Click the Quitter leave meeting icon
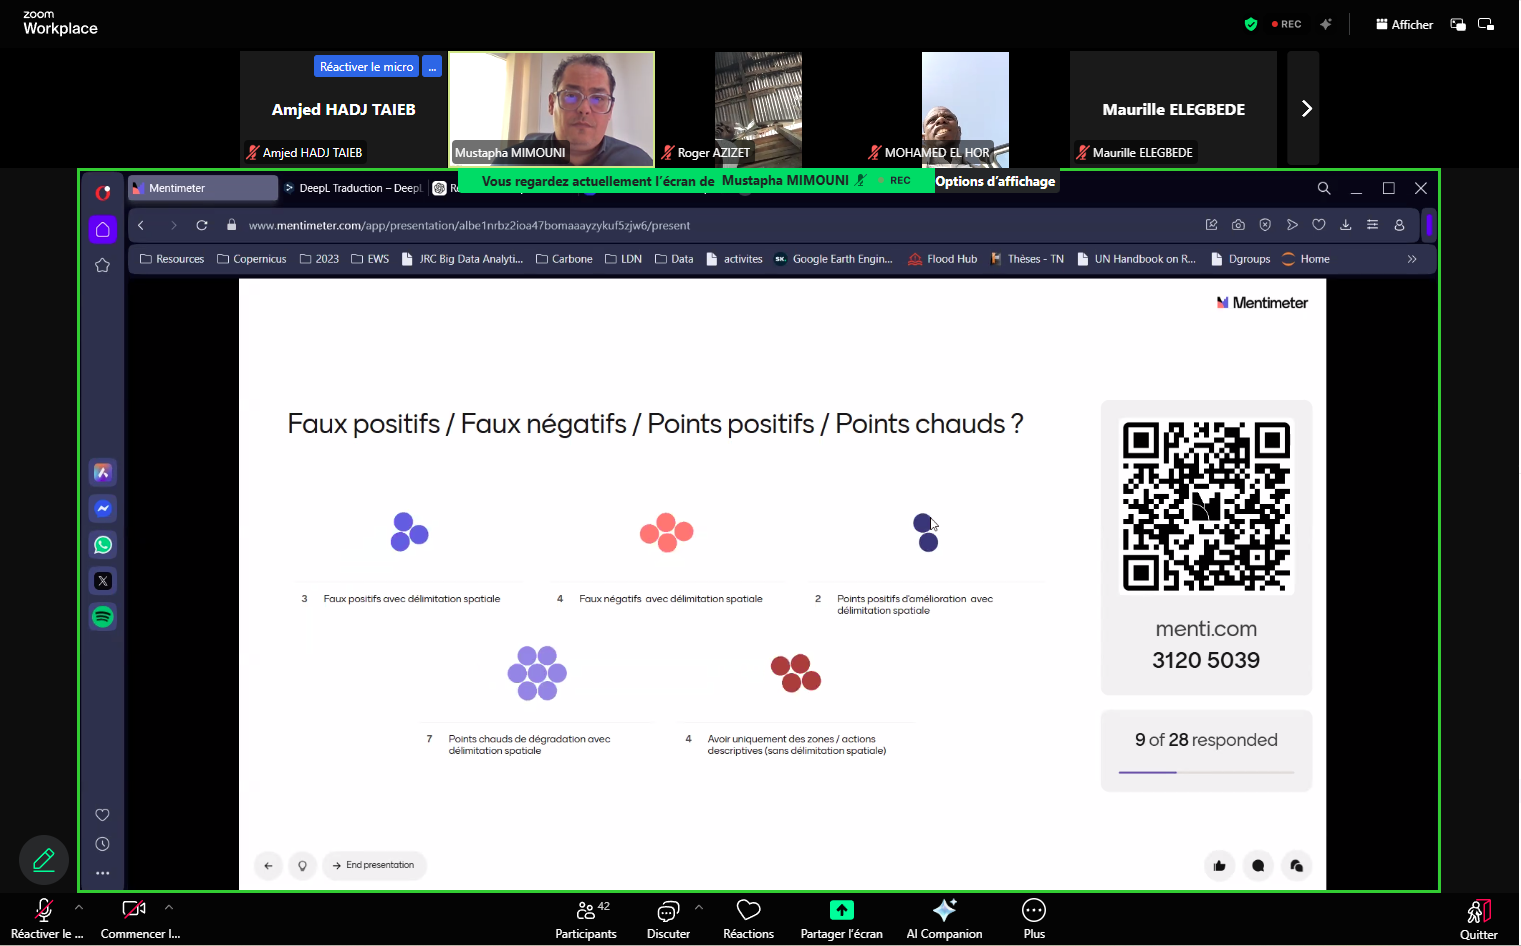1521x946 pixels. click(x=1478, y=919)
